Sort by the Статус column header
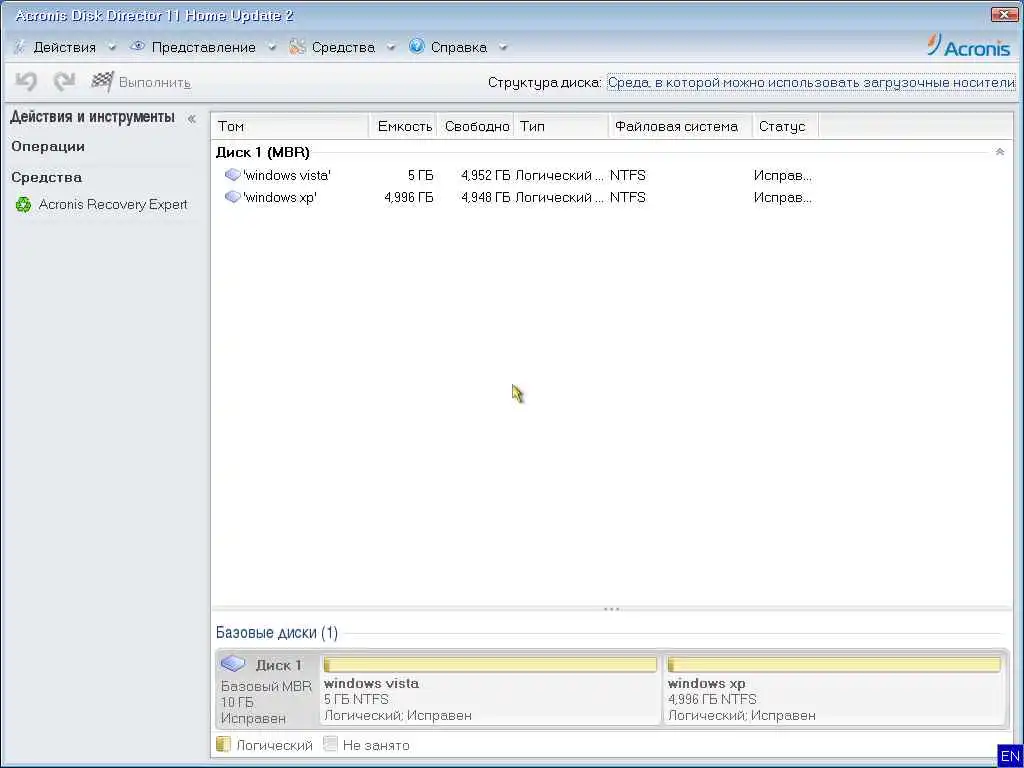The width and height of the screenshot is (1024, 768). (786, 126)
